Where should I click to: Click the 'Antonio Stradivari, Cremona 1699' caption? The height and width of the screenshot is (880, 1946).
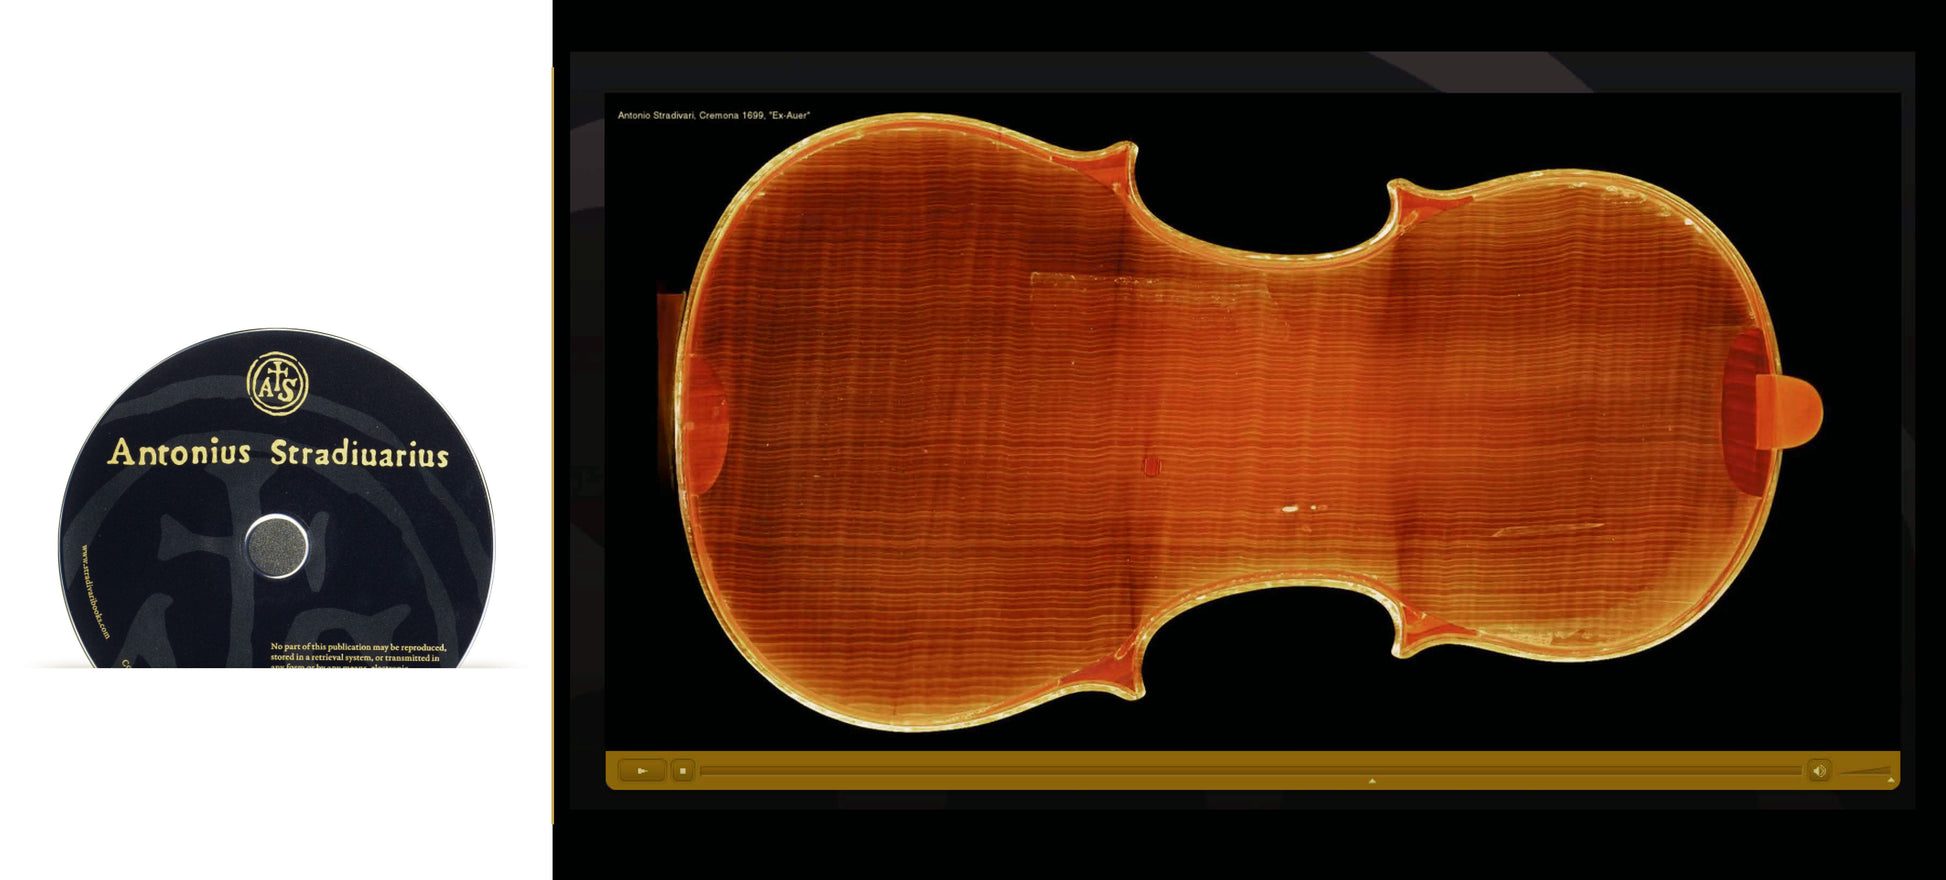(713, 116)
